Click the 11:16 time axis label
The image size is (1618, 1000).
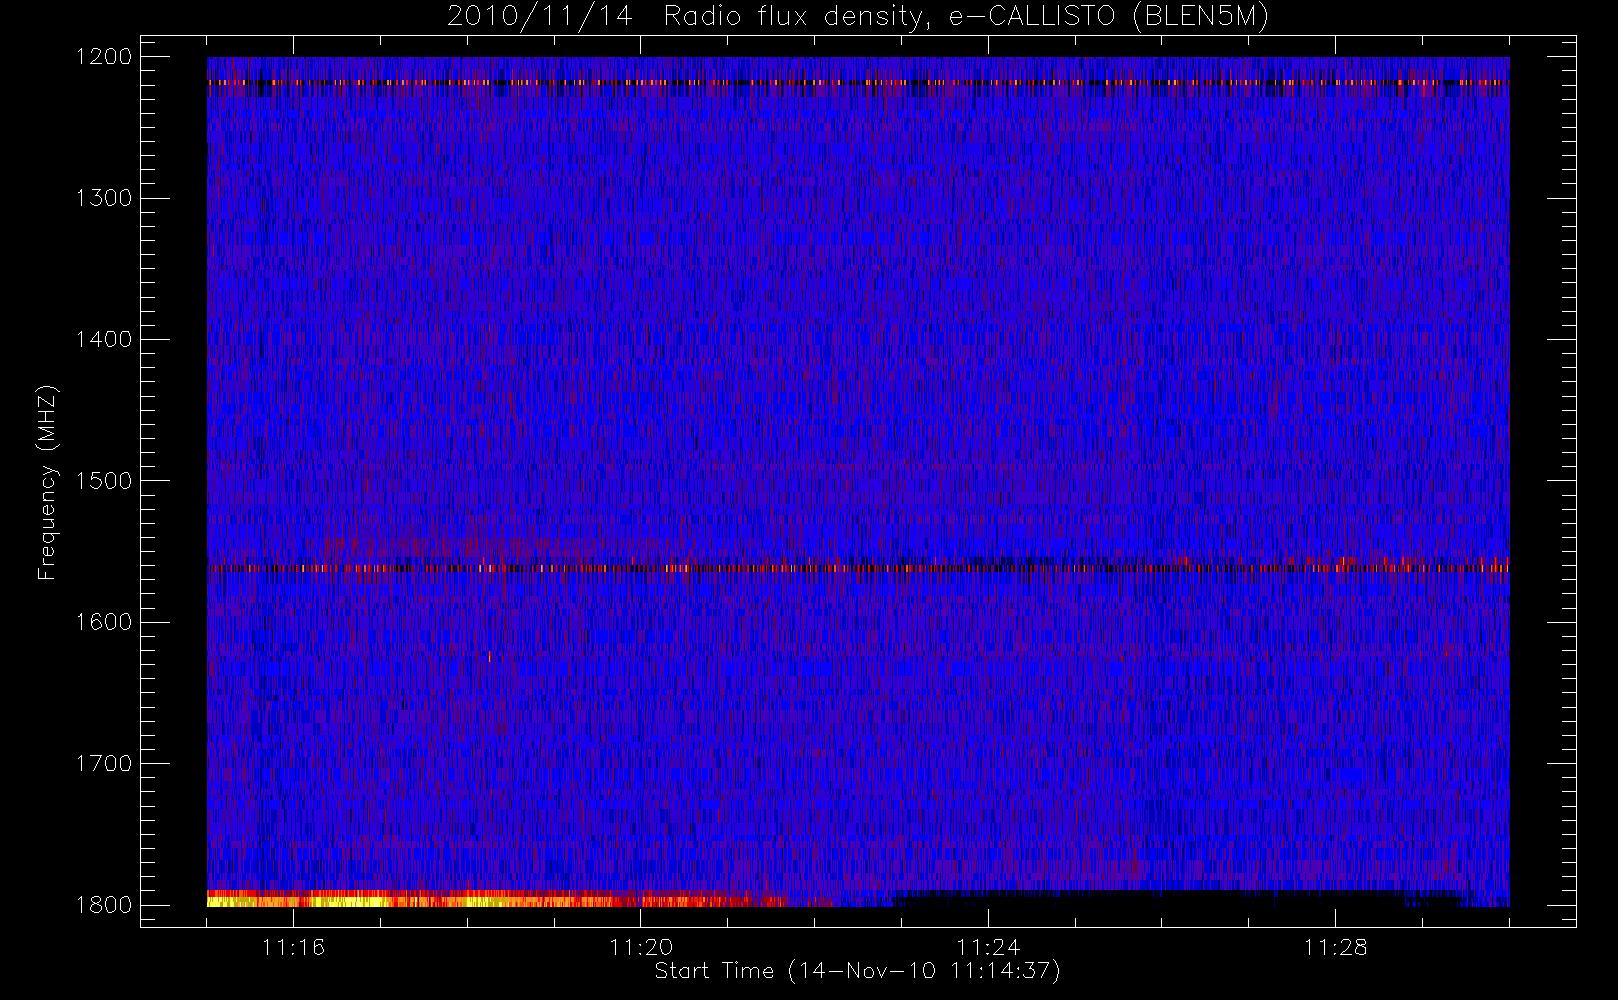click(x=293, y=947)
